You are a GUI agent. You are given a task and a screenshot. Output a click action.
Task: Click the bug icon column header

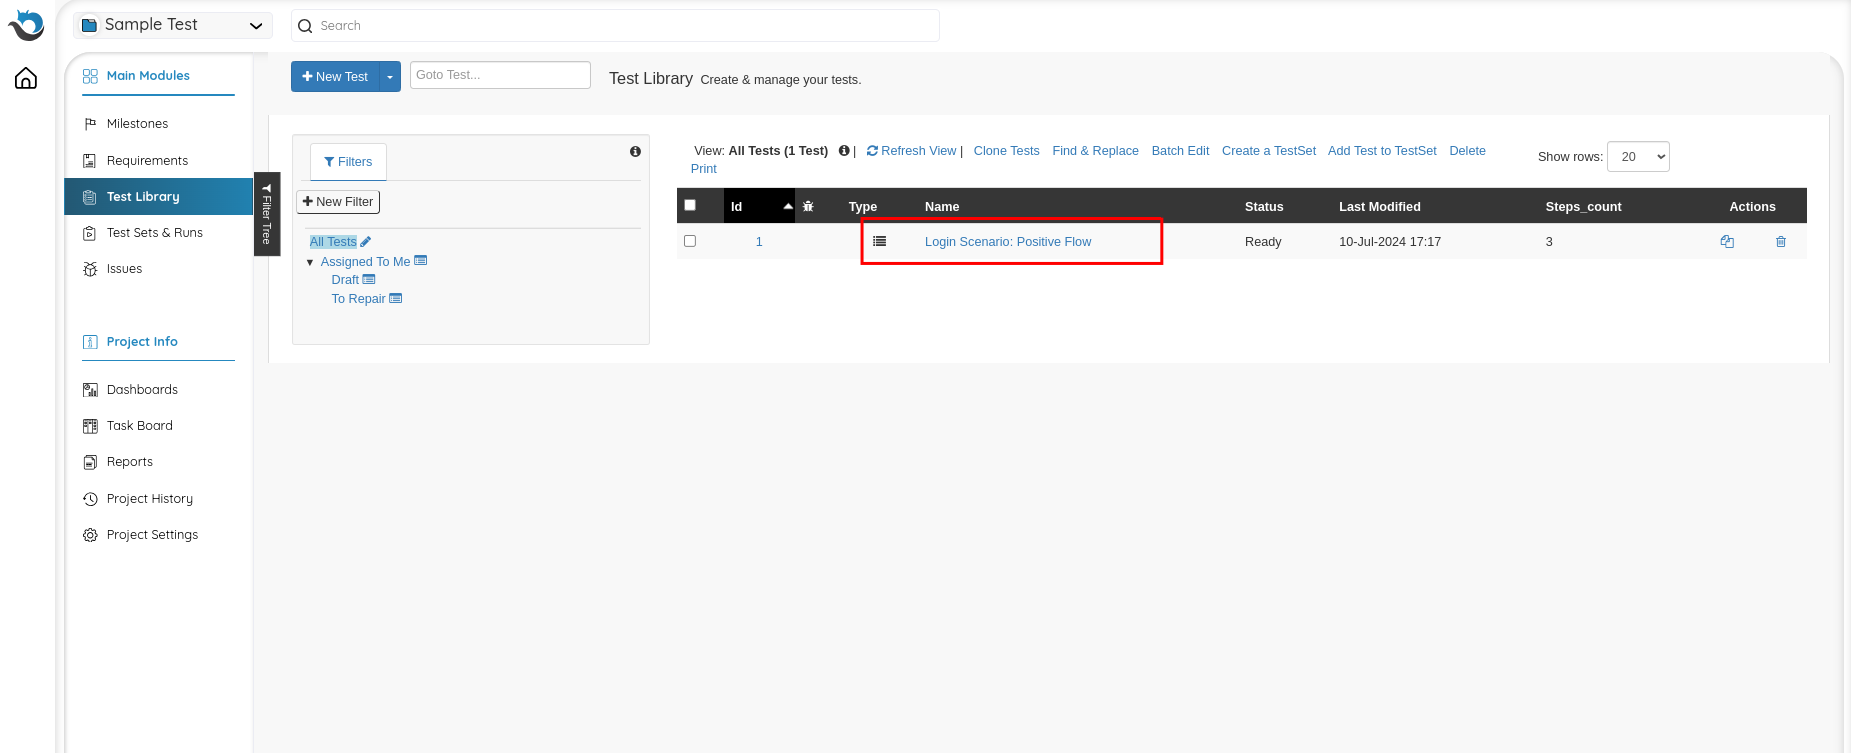pyautogui.click(x=808, y=206)
